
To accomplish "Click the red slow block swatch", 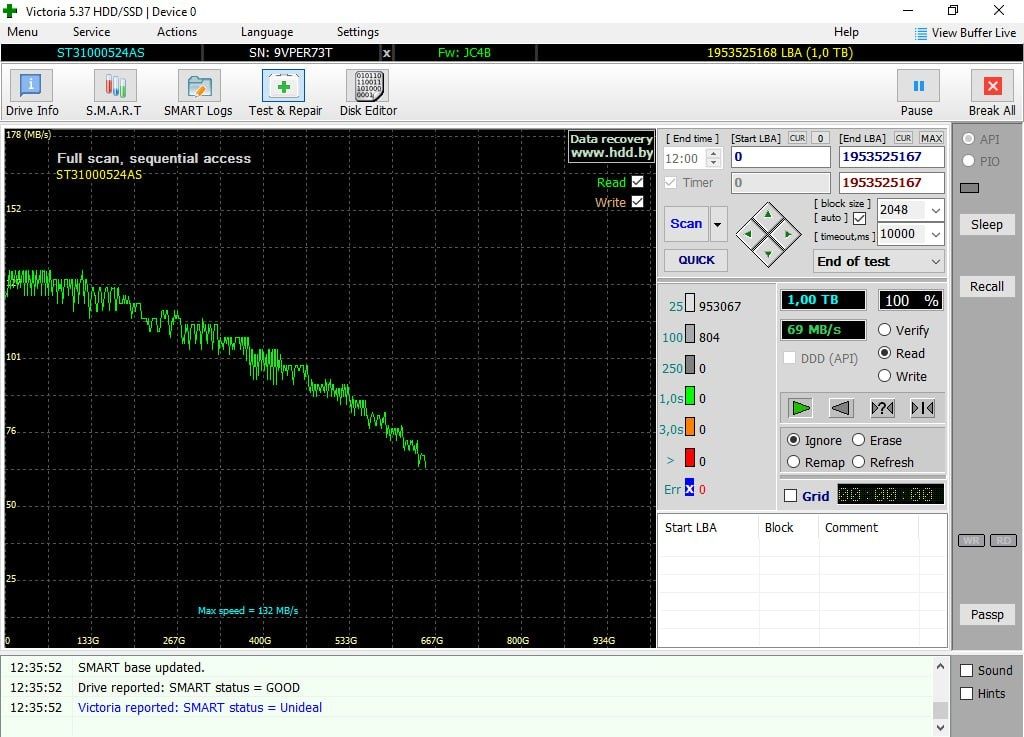I will (690, 458).
